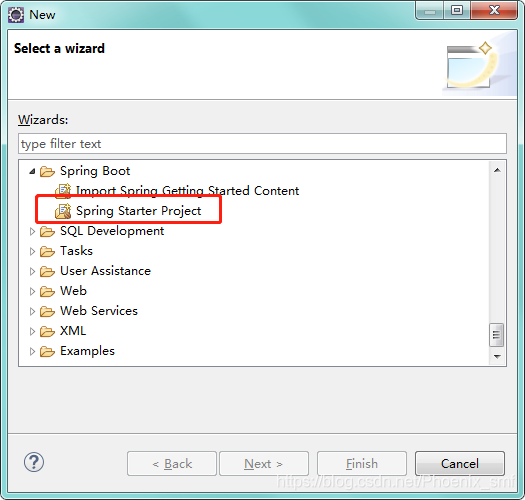Select the Spring Boot label
525x500 pixels.
(95, 171)
